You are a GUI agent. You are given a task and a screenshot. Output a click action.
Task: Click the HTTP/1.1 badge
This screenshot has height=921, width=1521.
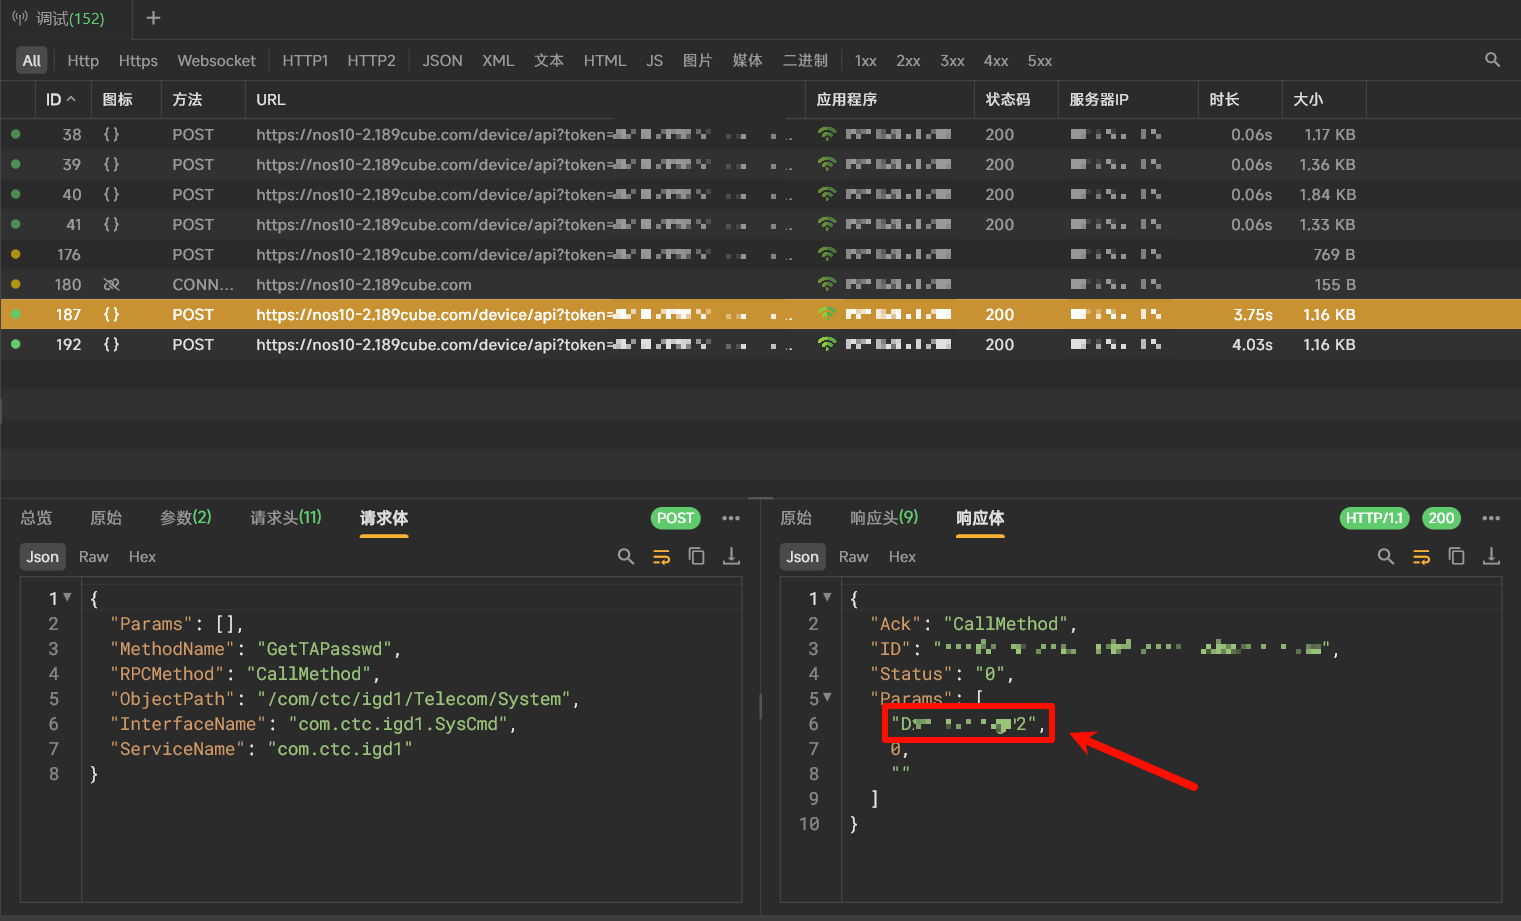1375,518
